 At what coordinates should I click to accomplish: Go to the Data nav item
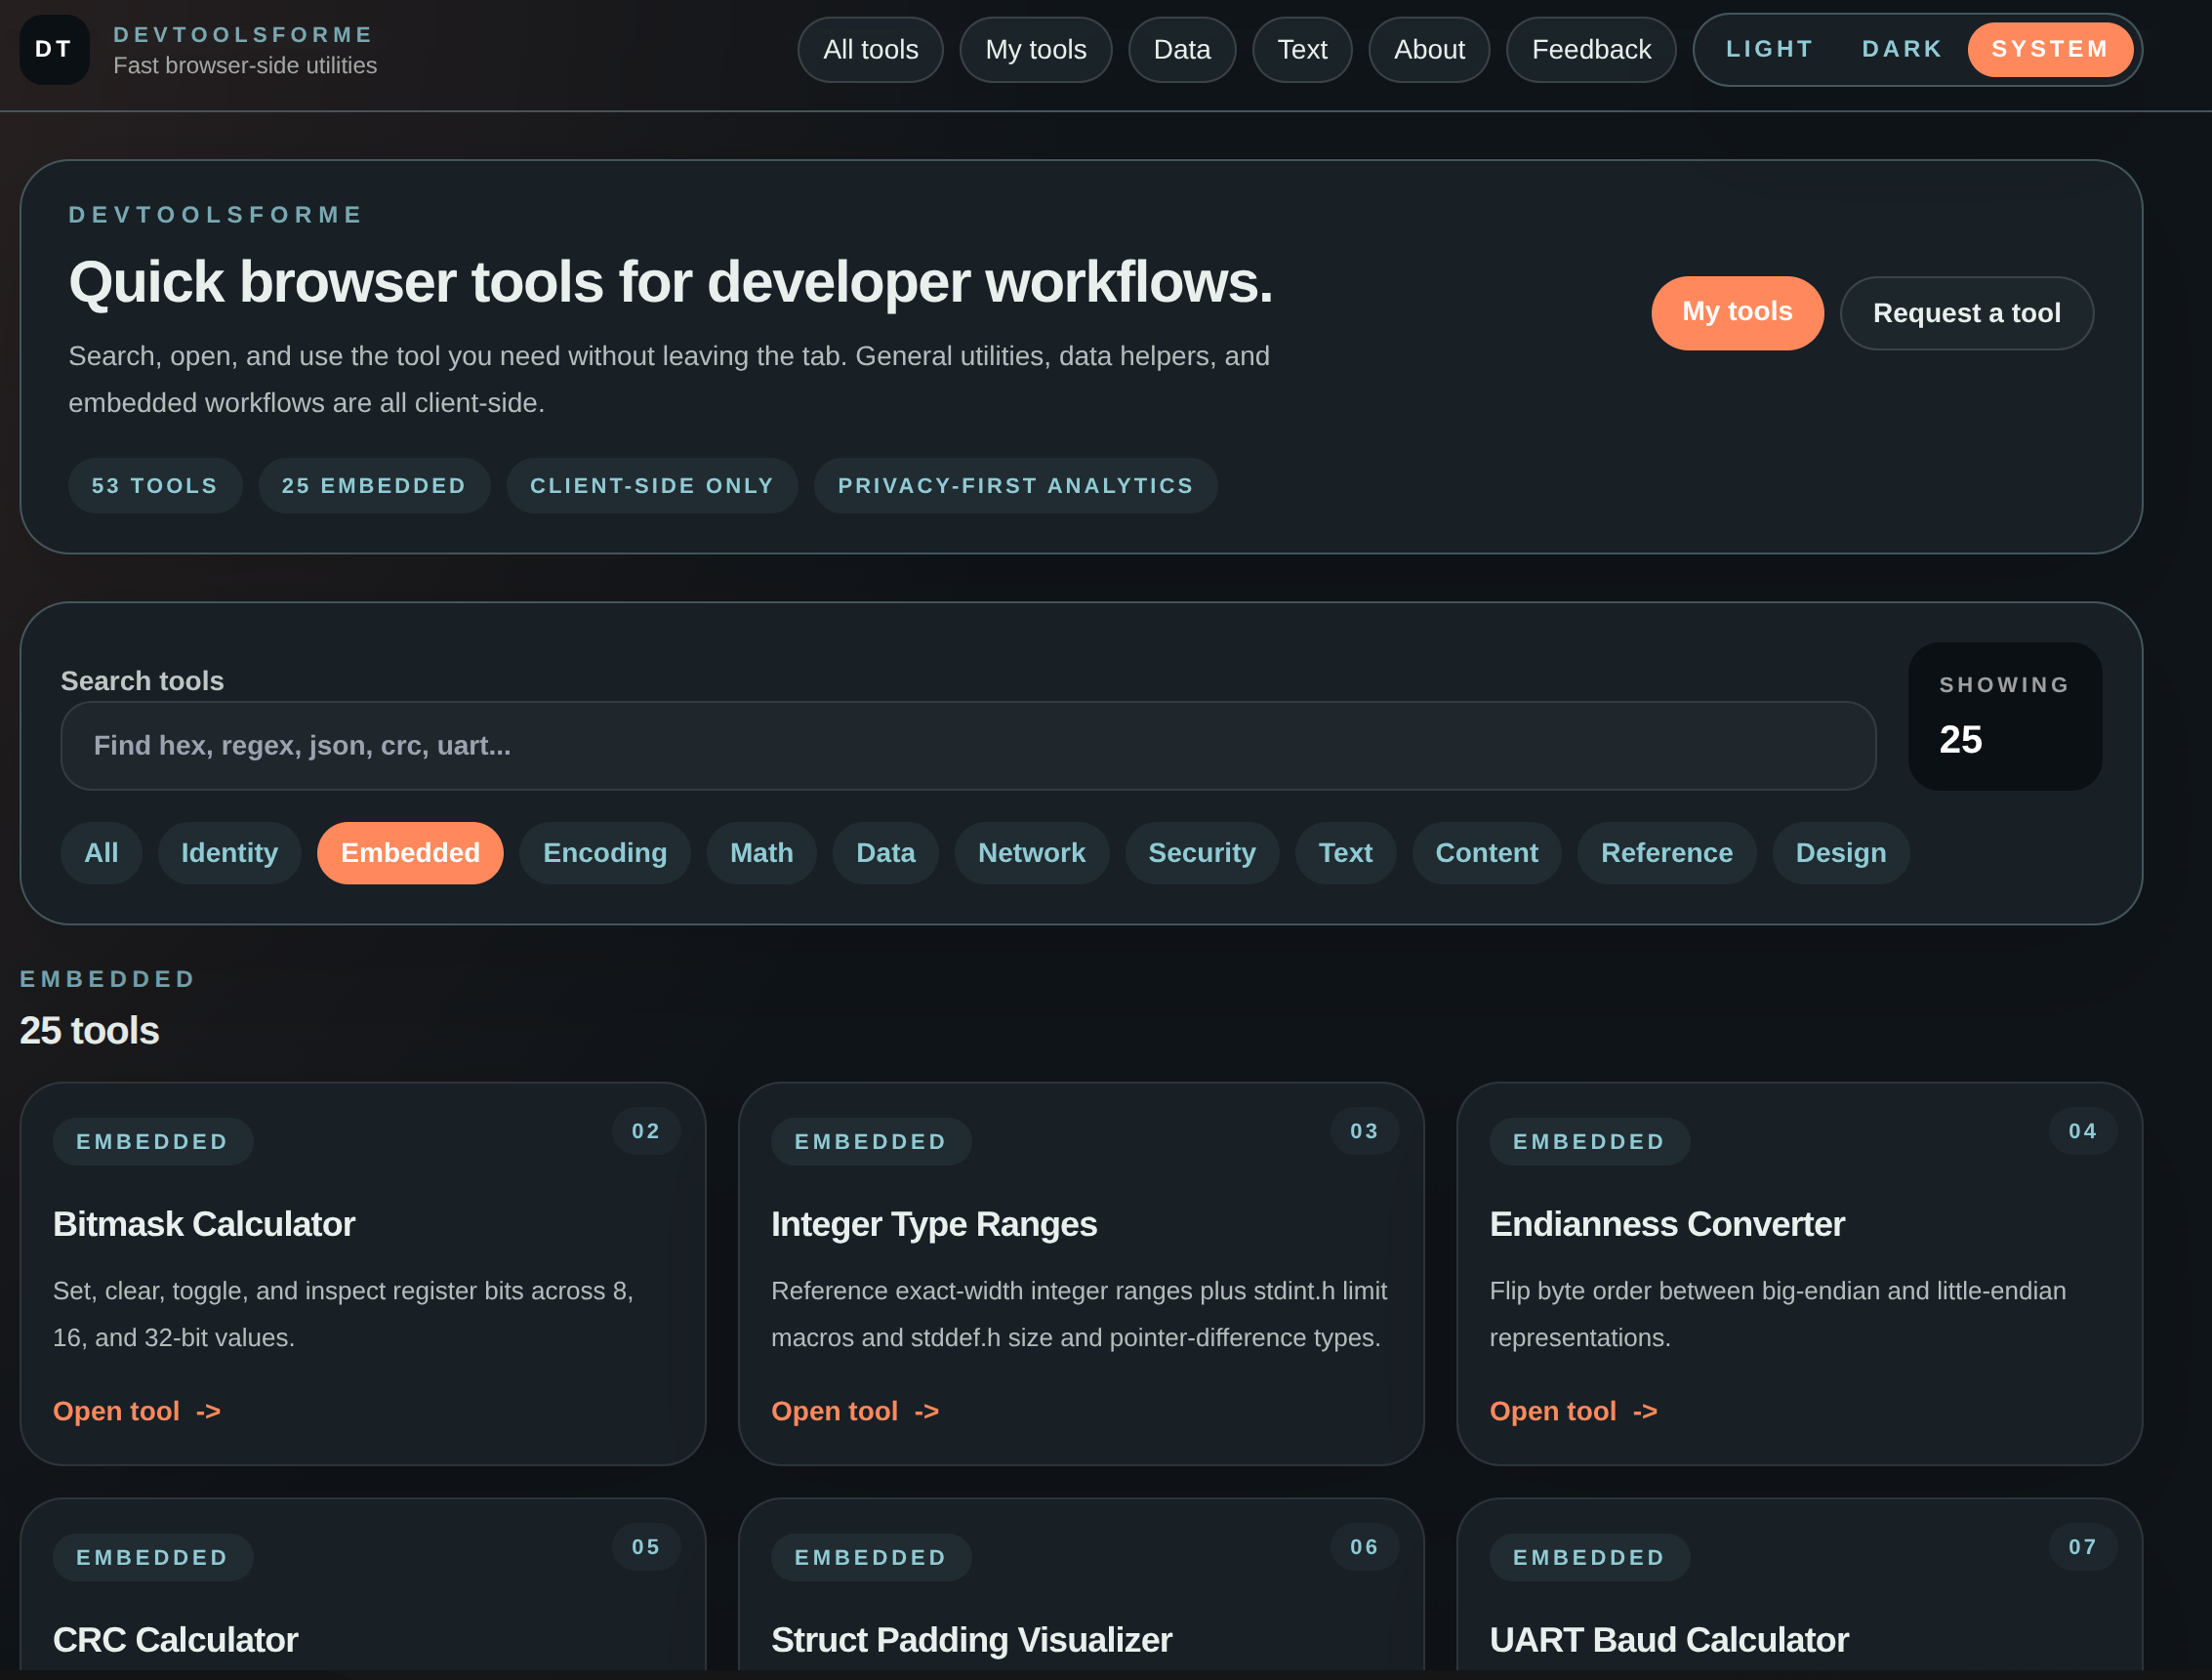click(x=1182, y=49)
